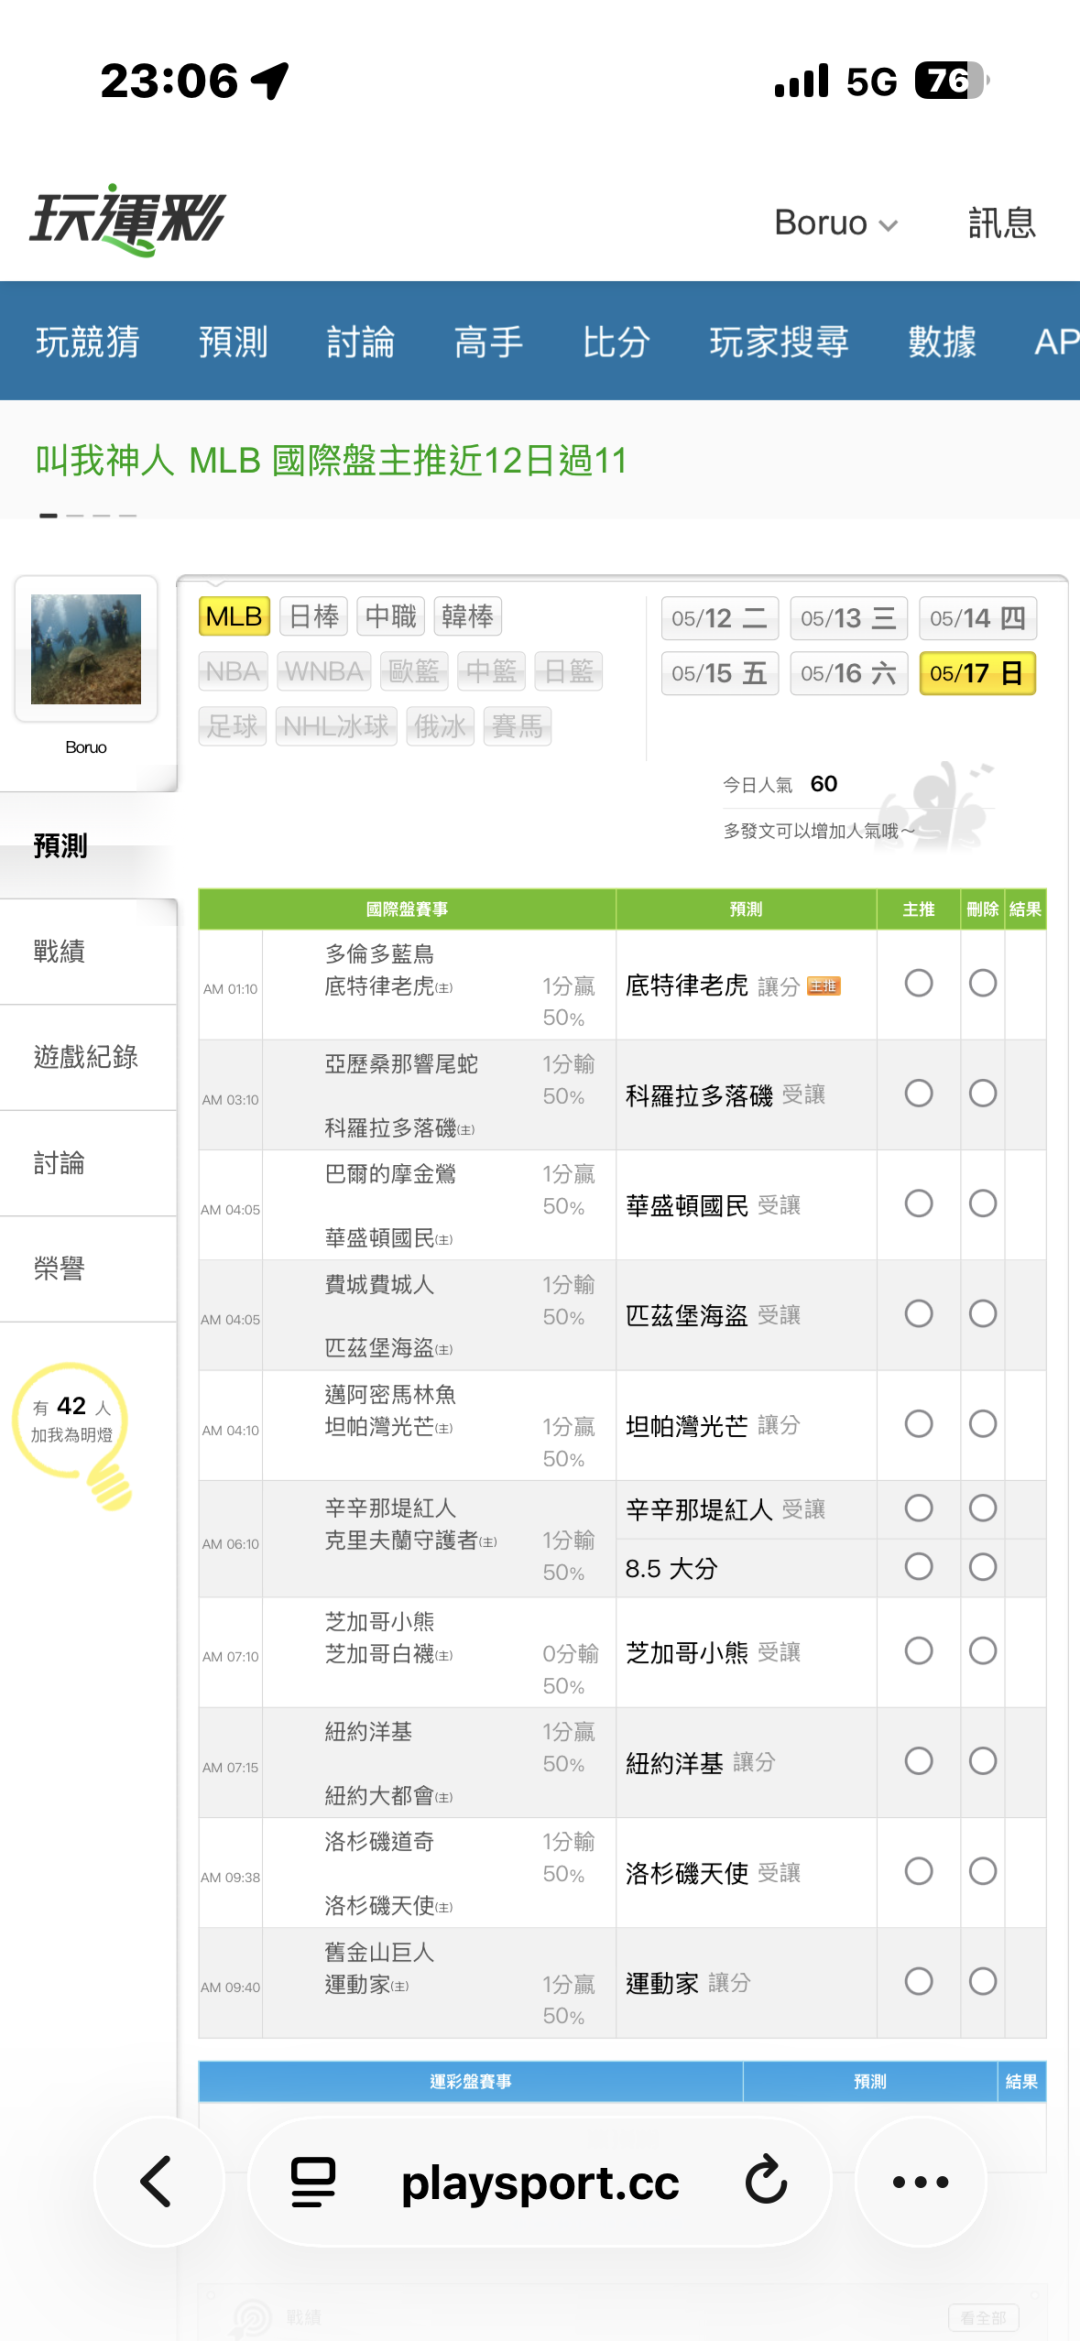Open the Boruo profile avatar

(x=86, y=649)
